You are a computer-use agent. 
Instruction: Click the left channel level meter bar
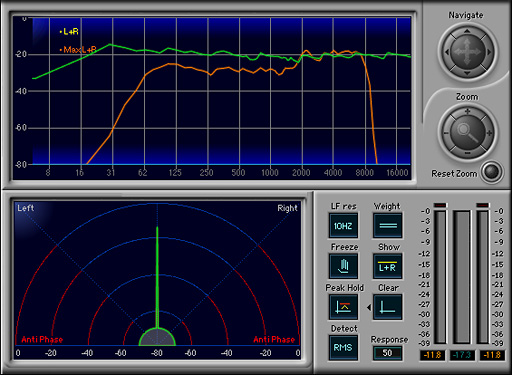click(440, 277)
